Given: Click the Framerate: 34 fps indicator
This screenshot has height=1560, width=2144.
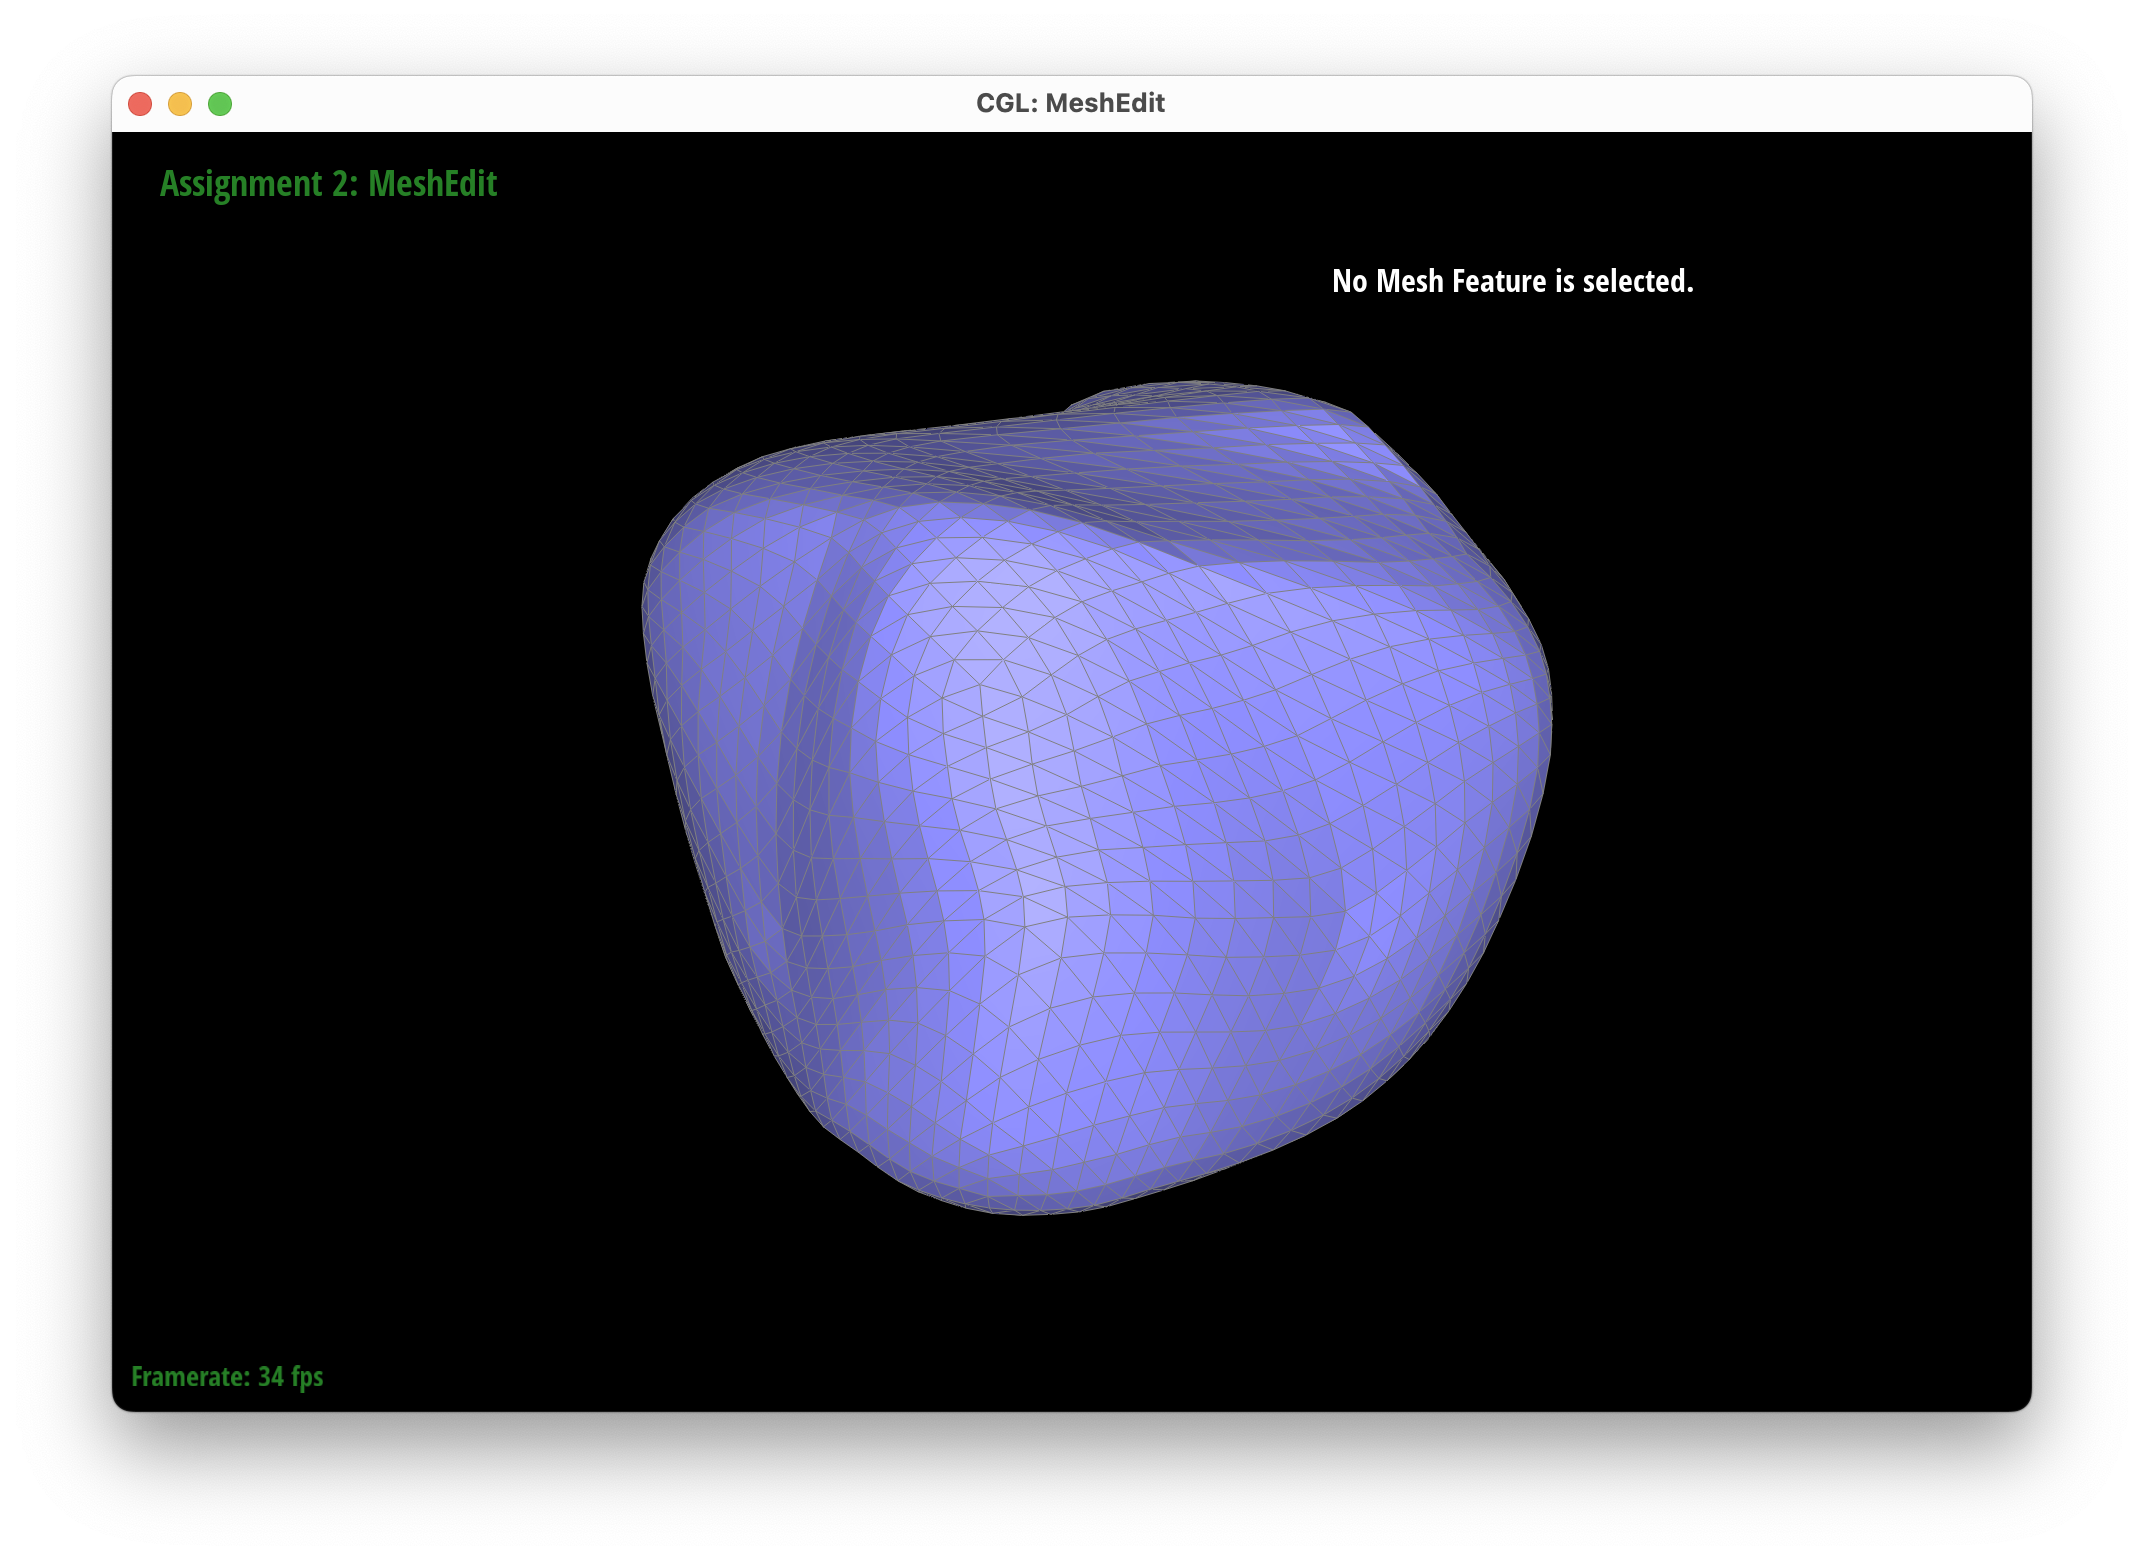Looking at the screenshot, I should pyautogui.click(x=226, y=1377).
